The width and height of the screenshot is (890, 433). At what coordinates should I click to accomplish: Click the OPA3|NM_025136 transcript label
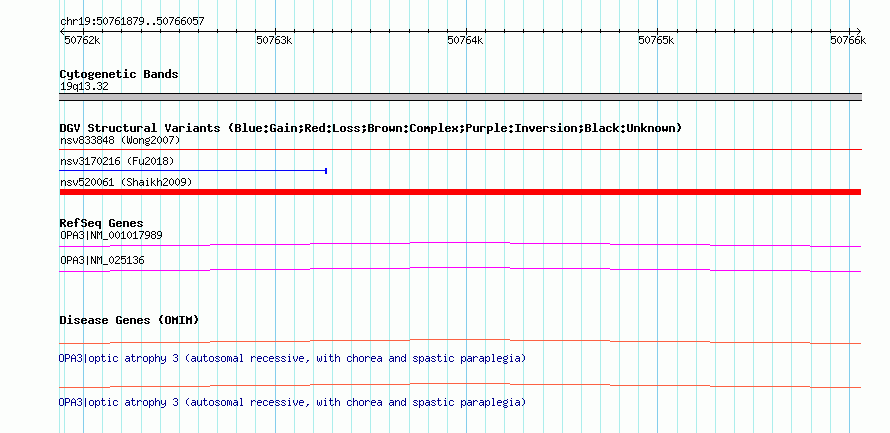click(x=102, y=260)
